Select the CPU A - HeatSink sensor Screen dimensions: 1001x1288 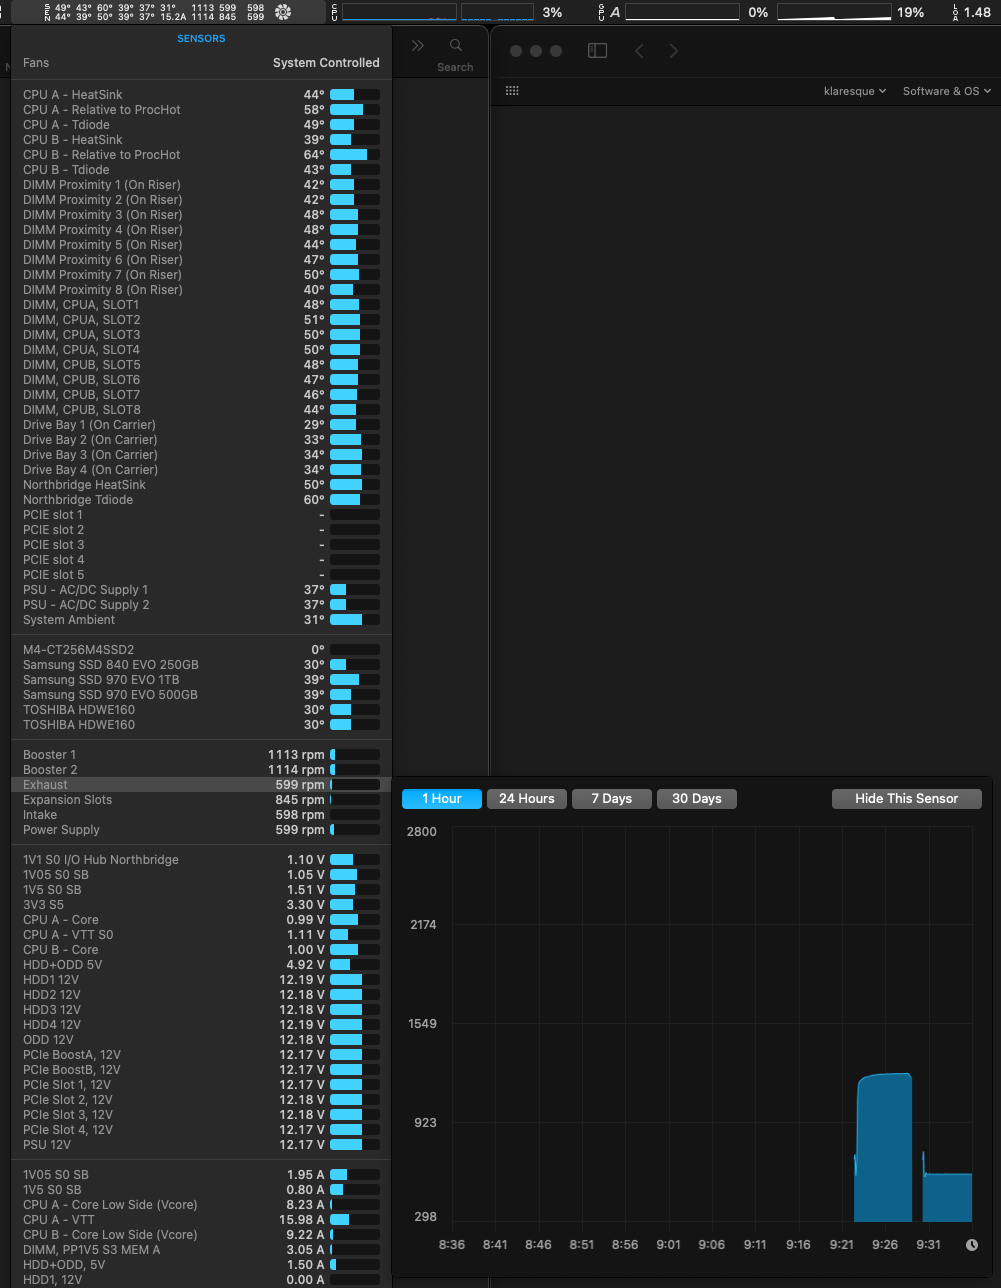pyautogui.click(x=201, y=95)
